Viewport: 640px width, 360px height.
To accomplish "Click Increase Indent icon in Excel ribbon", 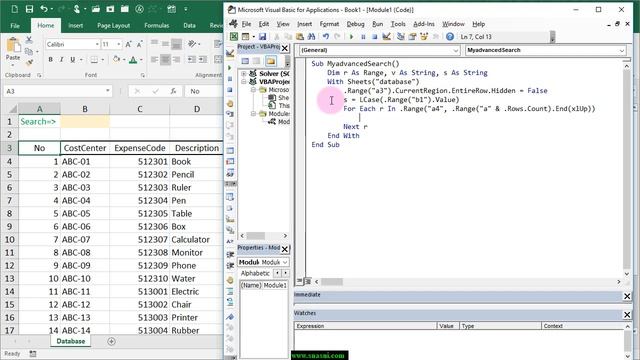I will [x=203, y=60].
